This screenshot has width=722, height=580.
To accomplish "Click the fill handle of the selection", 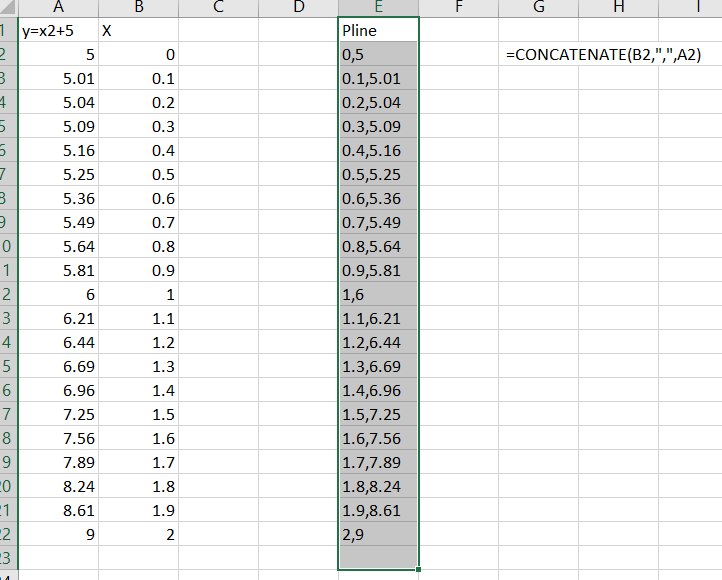I will [418, 569].
